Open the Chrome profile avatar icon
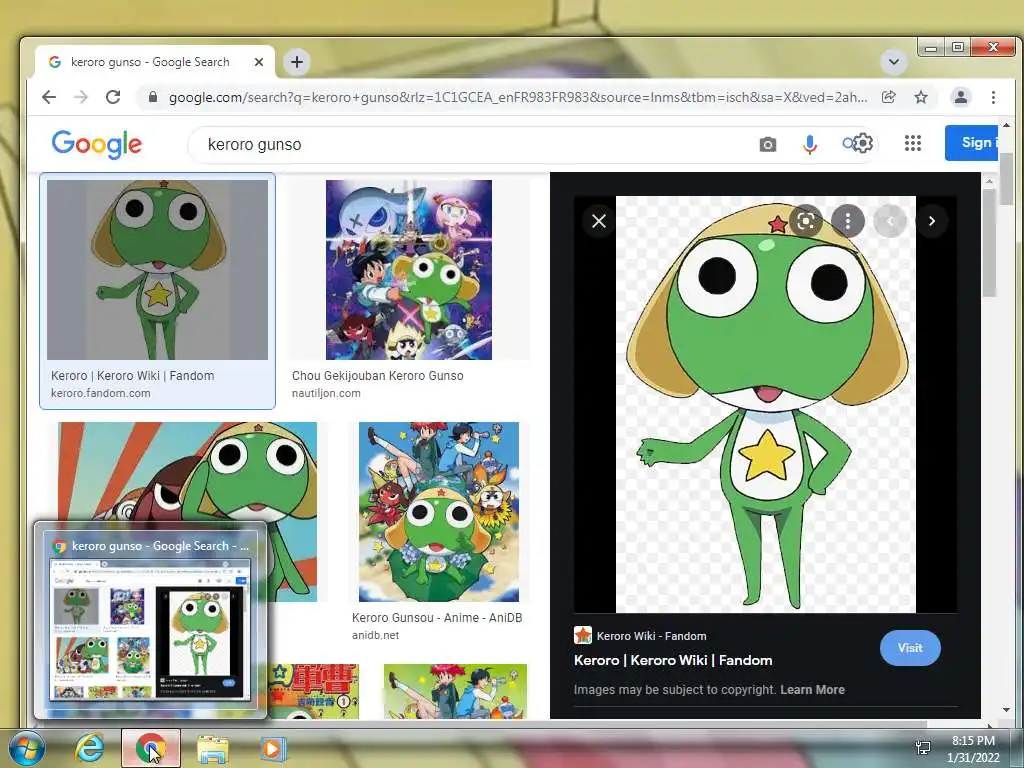 961,97
